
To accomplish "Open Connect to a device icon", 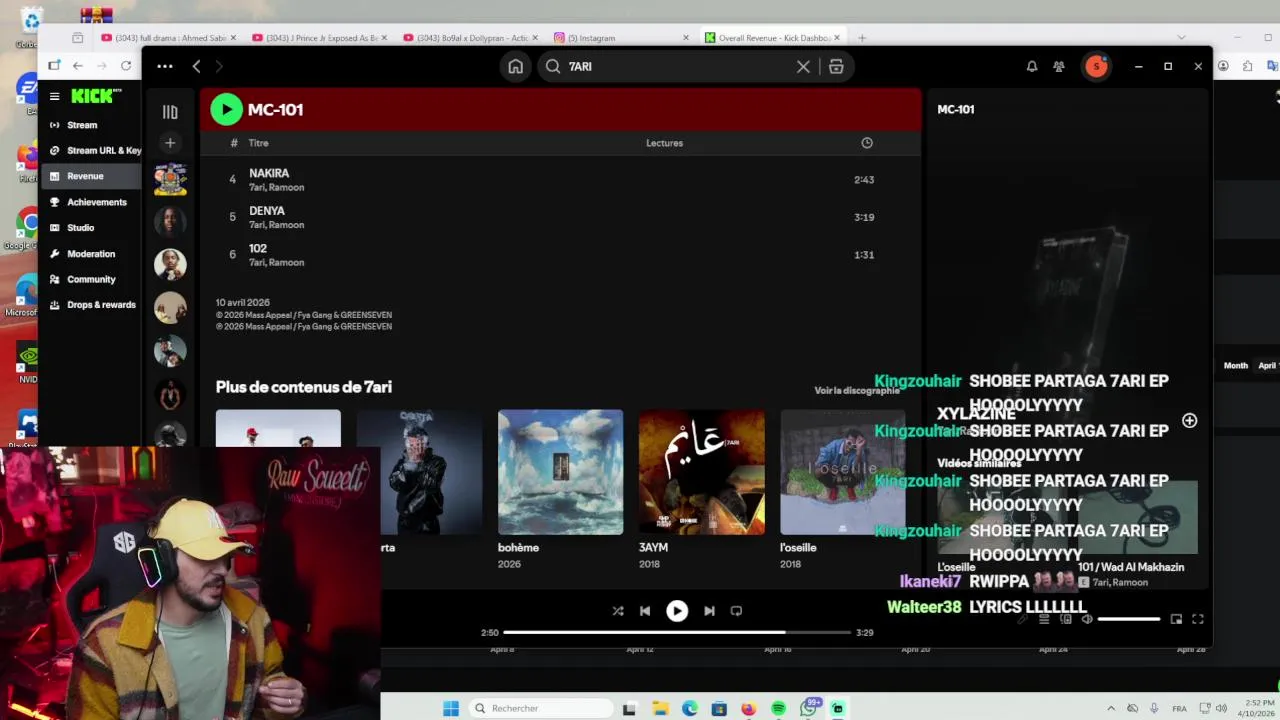I will [x=1066, y=619].
